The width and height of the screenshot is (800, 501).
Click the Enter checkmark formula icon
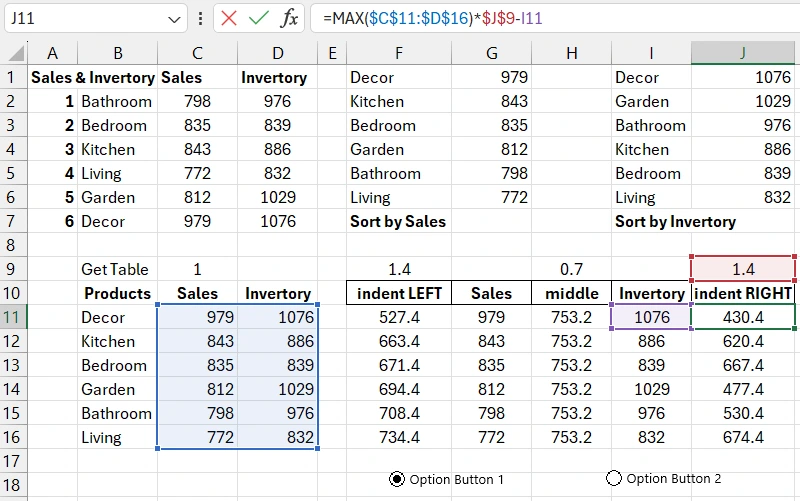coord(259,18)
